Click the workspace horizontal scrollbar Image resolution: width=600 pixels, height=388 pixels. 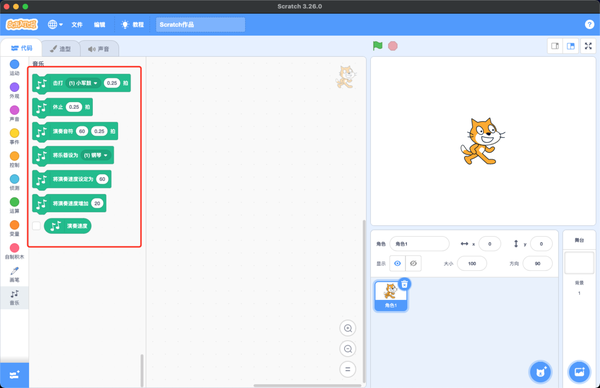[307, 385]
